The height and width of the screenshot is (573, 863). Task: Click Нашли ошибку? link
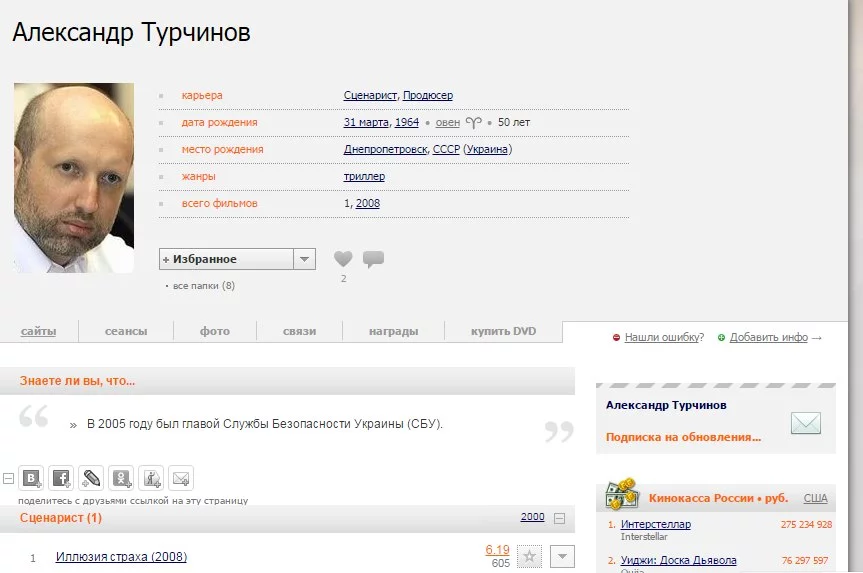(664, 337)
